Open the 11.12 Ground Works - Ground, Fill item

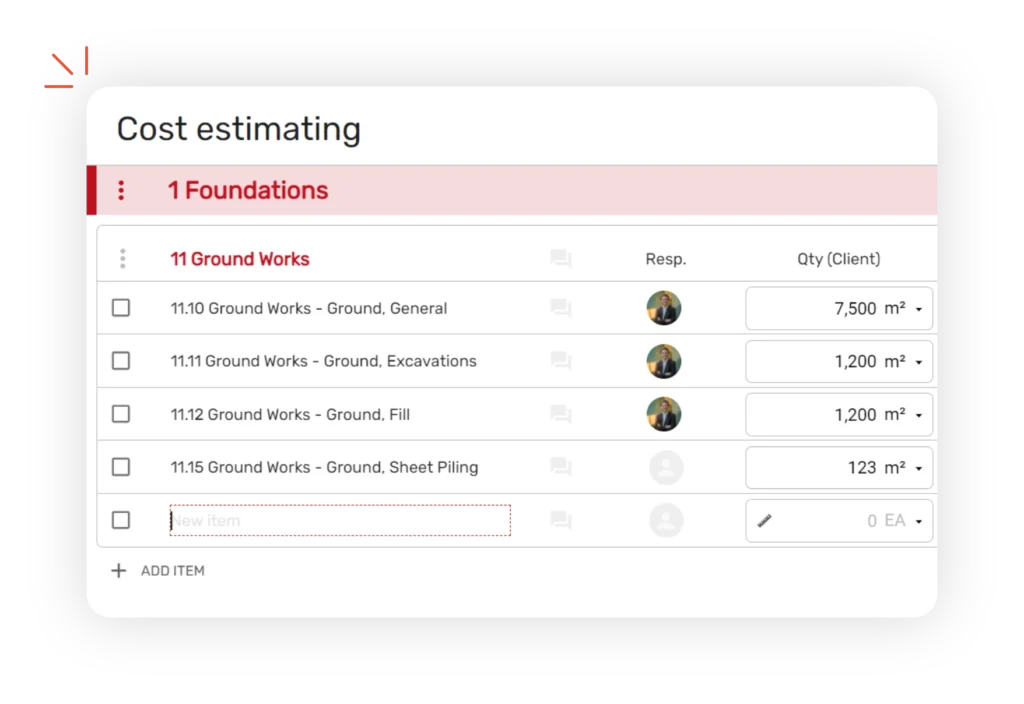[290, 414]
